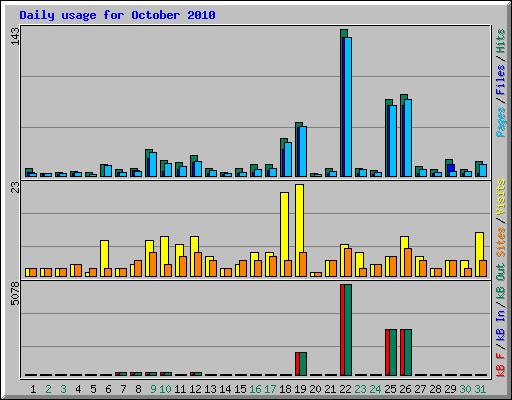Click day 20 on the x-axis

tap(315, 389)
